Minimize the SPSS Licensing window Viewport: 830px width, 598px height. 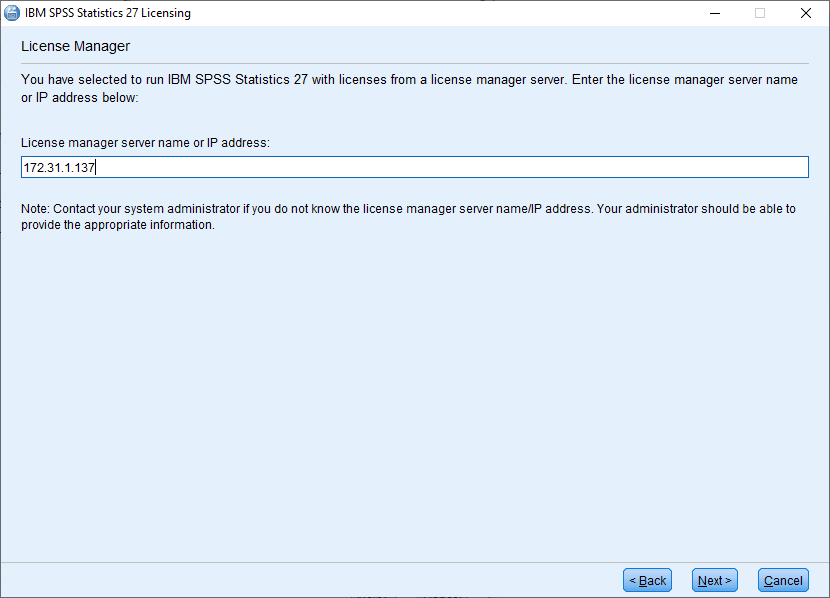tap(715, 13)
